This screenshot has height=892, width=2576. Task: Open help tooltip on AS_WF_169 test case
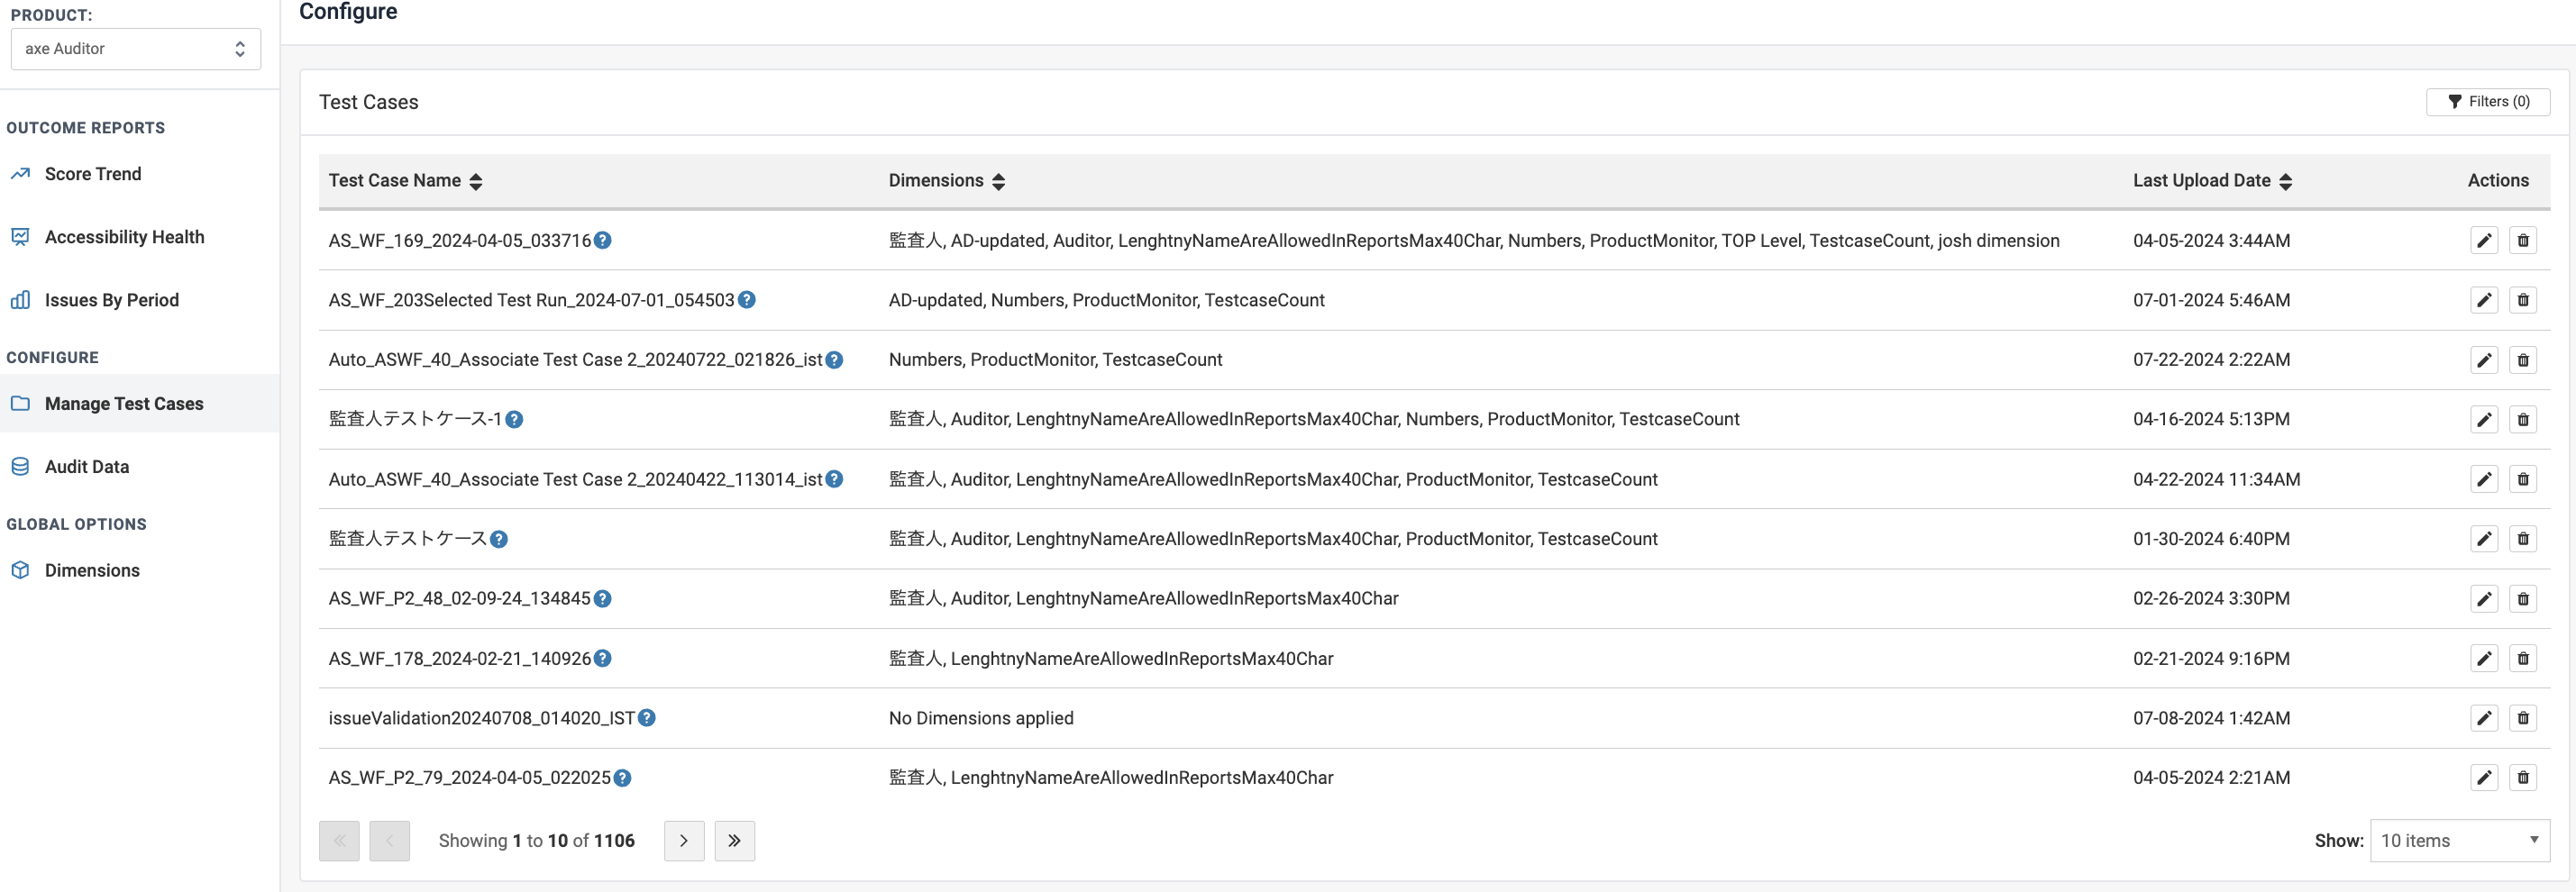click(601, 240)
